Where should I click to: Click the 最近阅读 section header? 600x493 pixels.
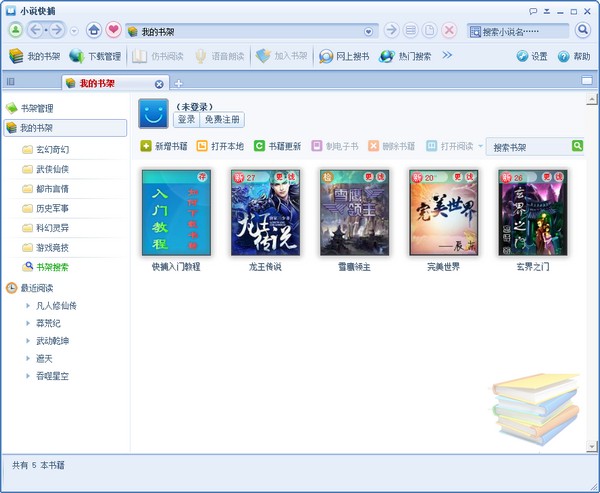tap(30, 288)
